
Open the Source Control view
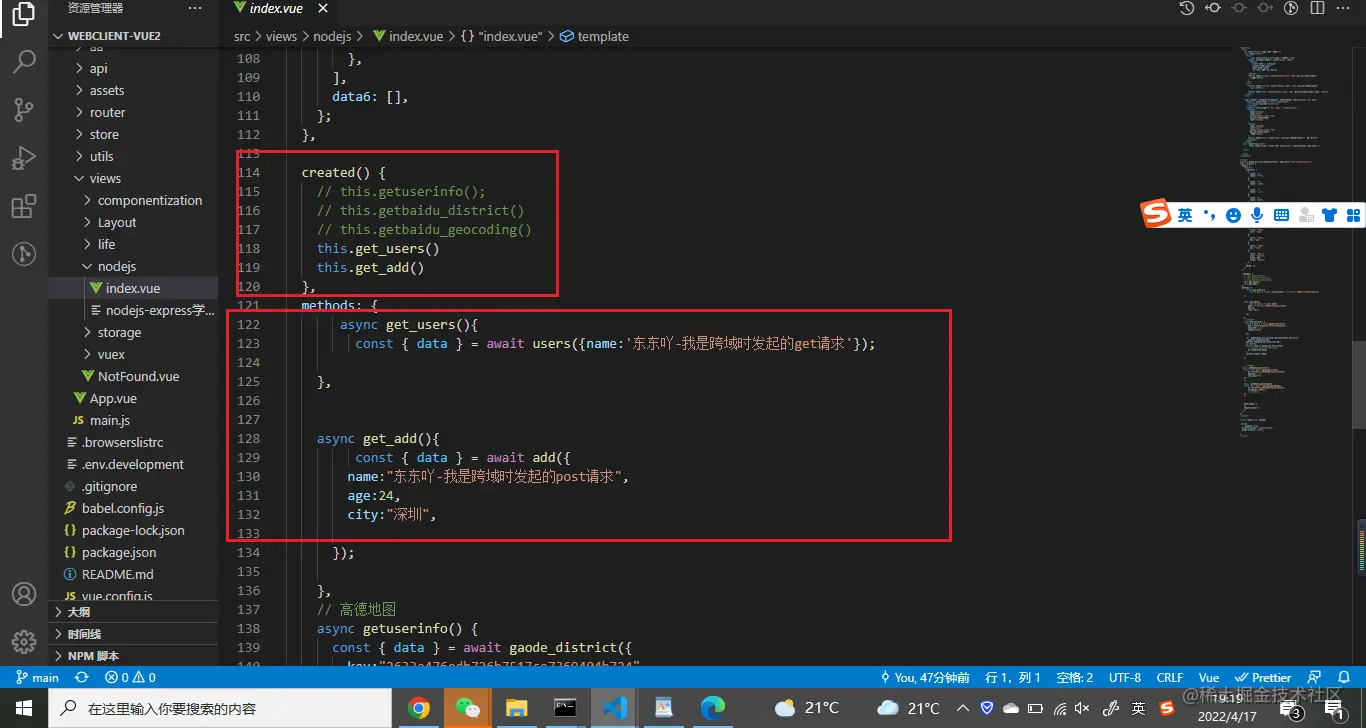23,110
